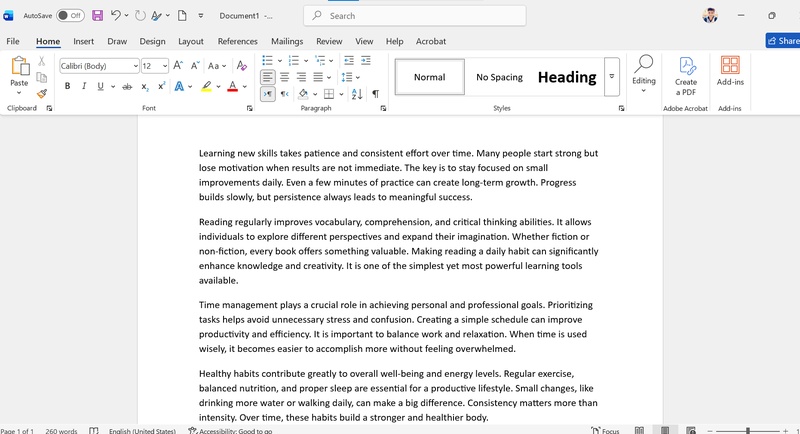
Task: Apply strikethrough to the text
Action: click(x=127, y=87)
